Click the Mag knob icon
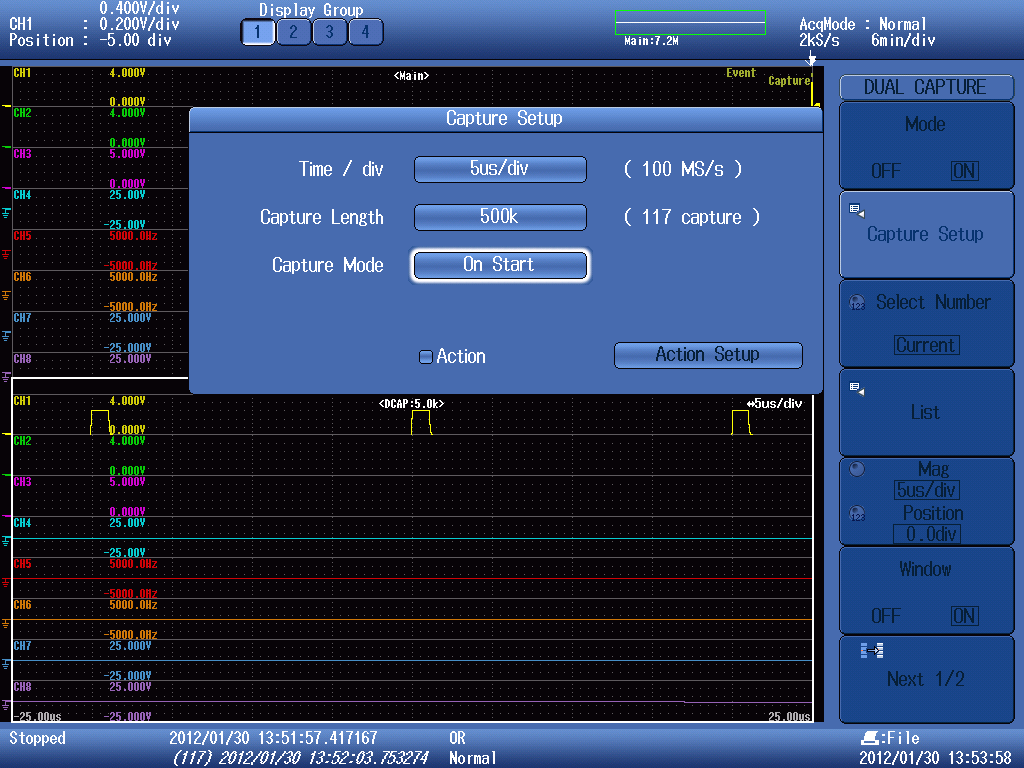The width and height of the screenshot is (1024, 768). point(856,469)
